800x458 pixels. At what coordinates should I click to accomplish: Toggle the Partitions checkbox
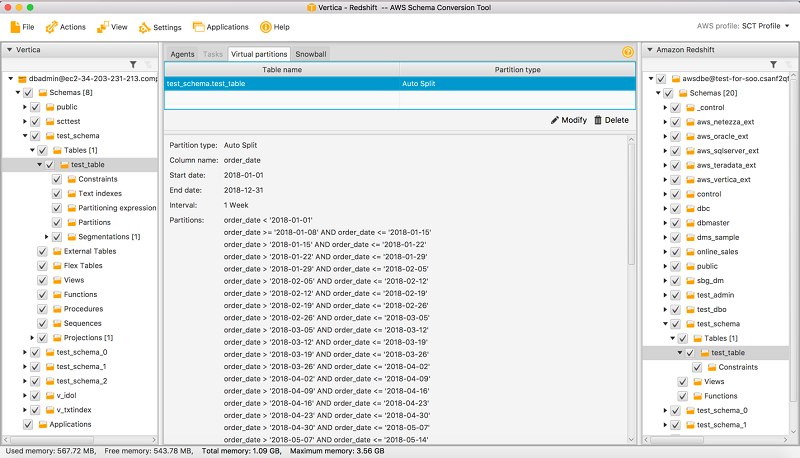pyautogui.click(x=57, y=222)
